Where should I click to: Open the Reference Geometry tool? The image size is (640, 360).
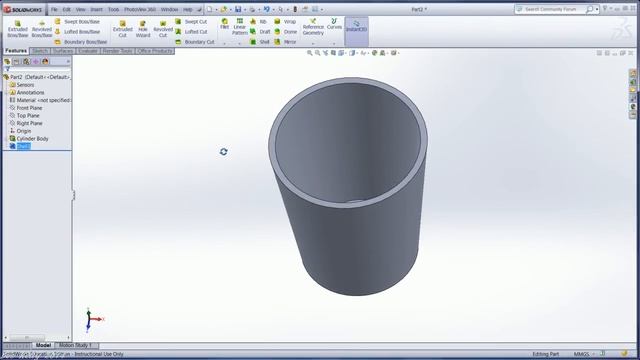(x=313, y=27)
